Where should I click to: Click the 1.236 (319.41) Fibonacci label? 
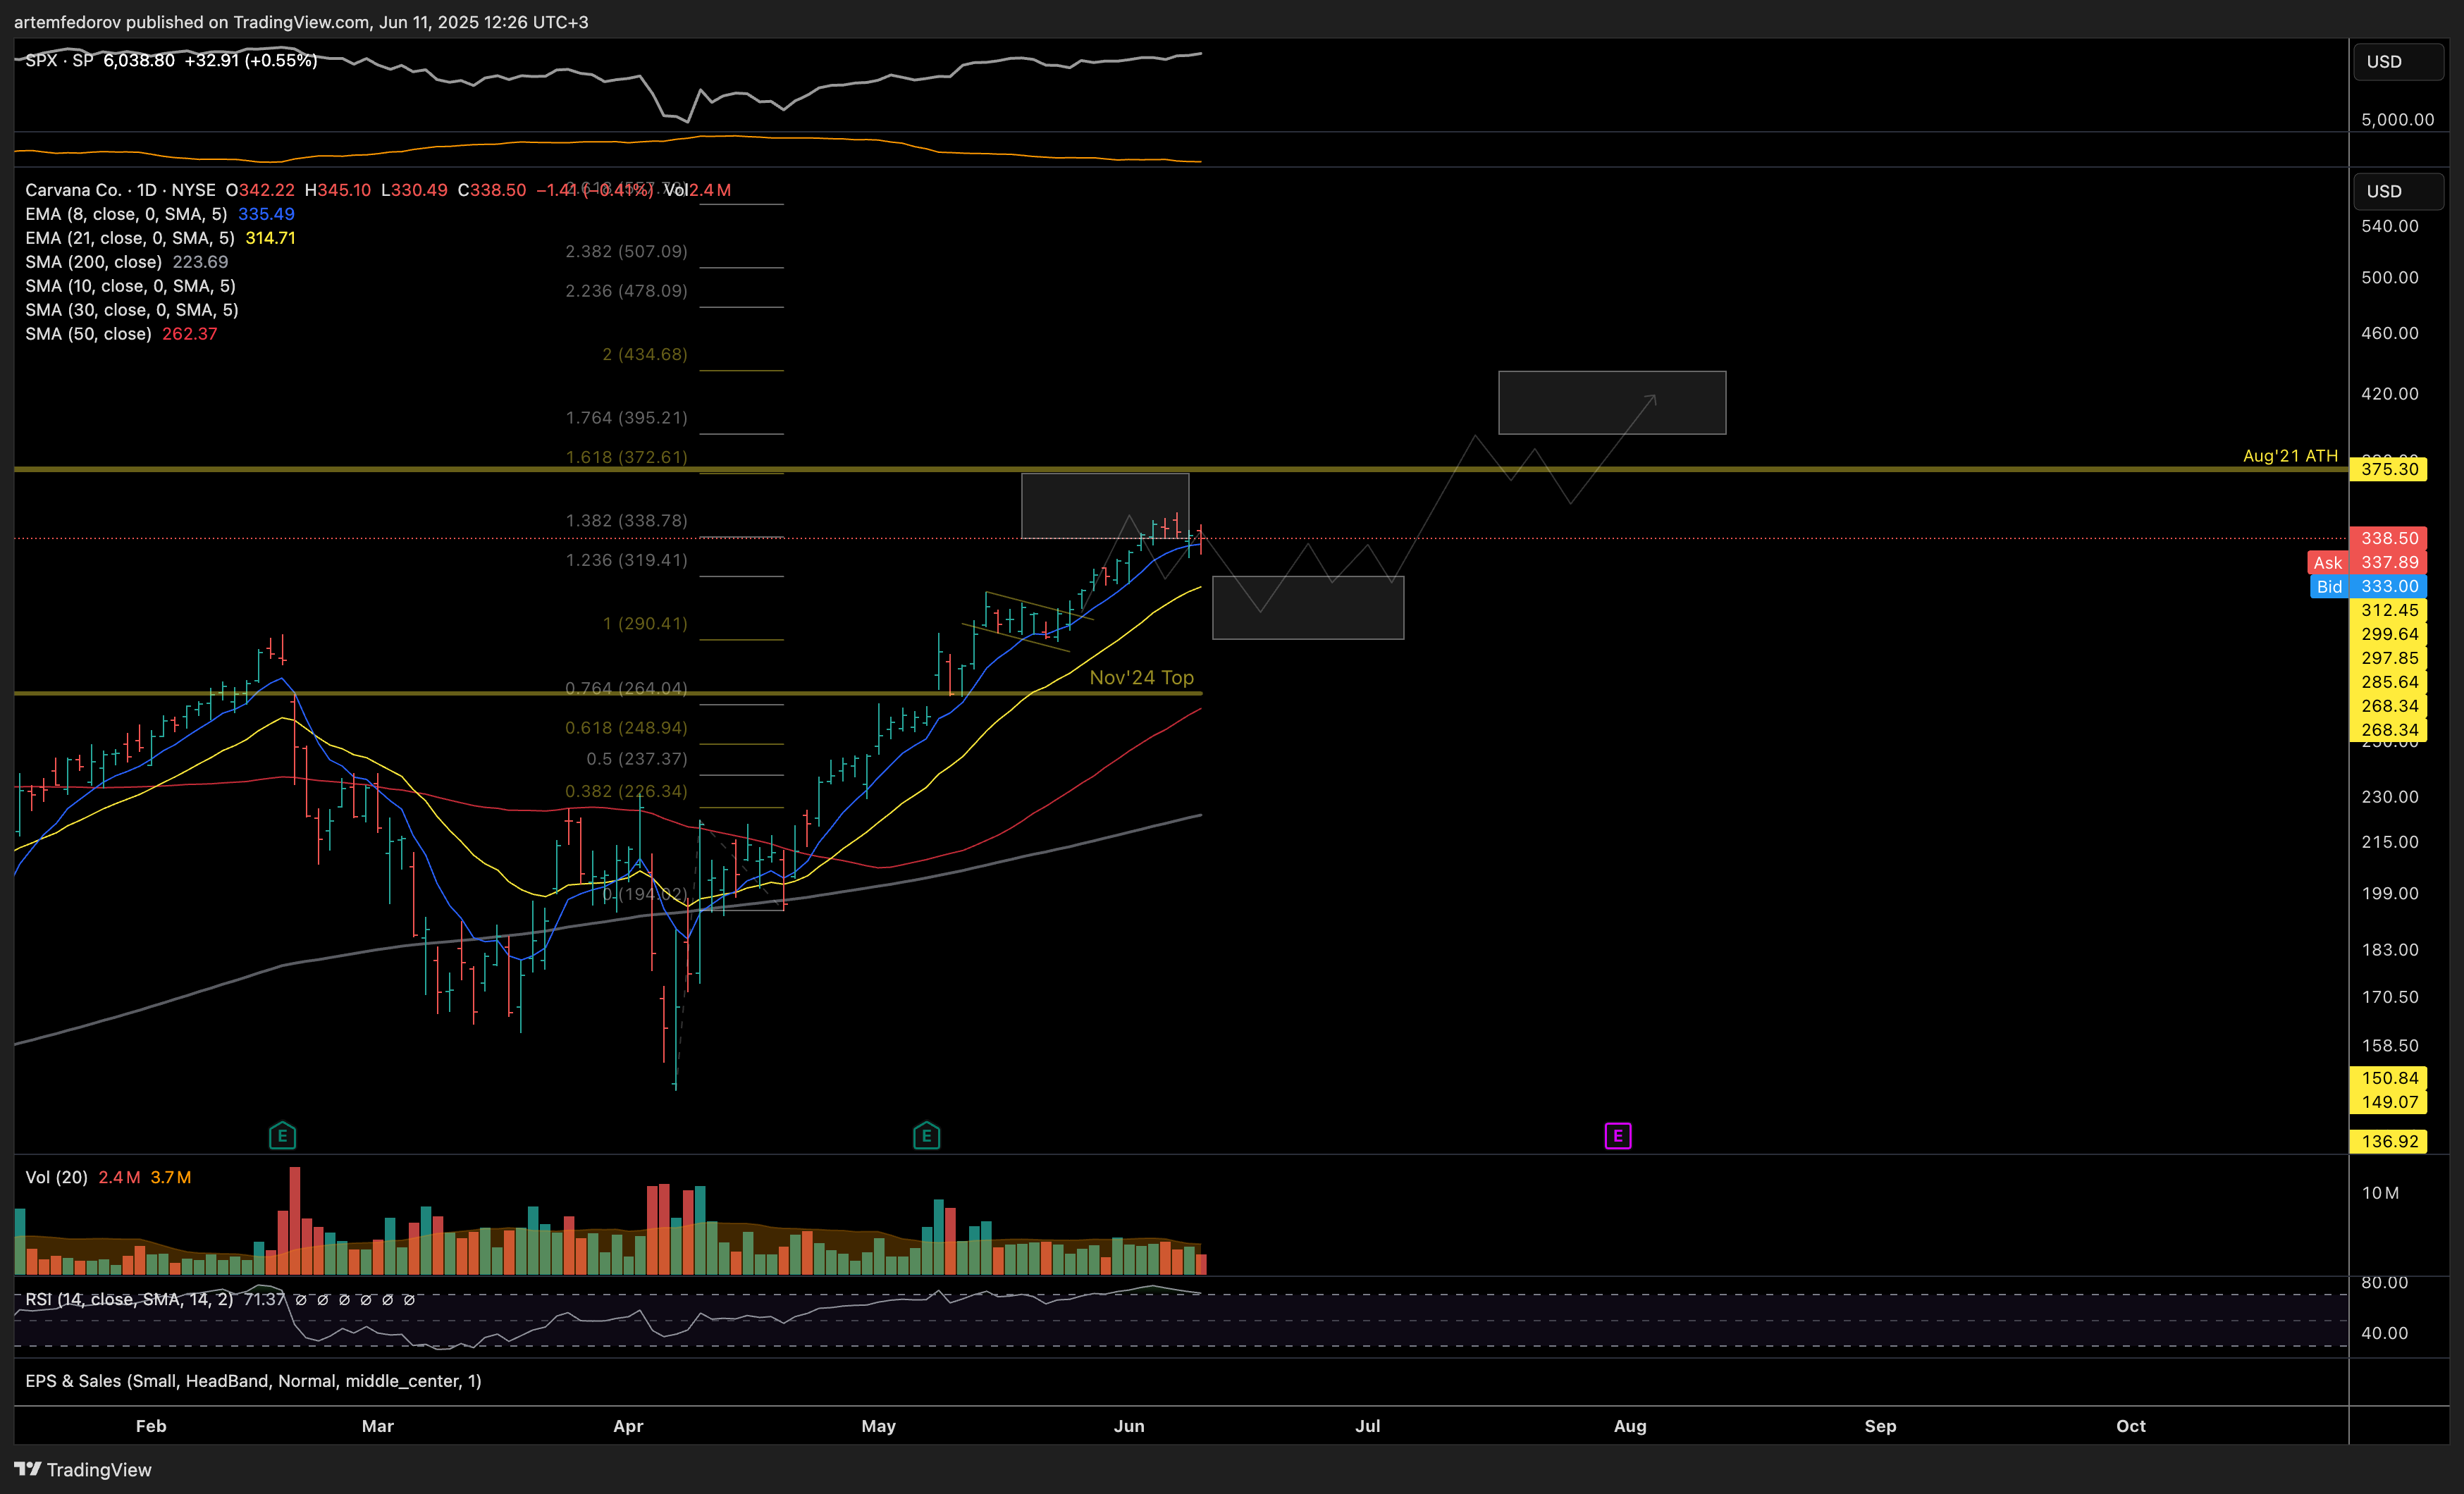626,560
